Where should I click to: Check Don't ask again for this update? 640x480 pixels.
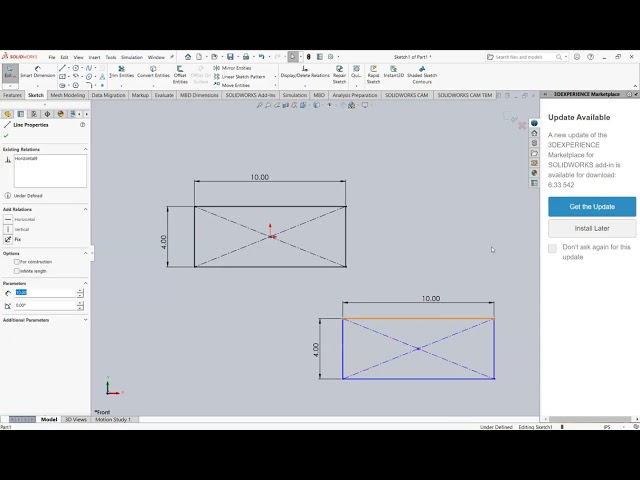pyautogui.click(x=552, y=249)
